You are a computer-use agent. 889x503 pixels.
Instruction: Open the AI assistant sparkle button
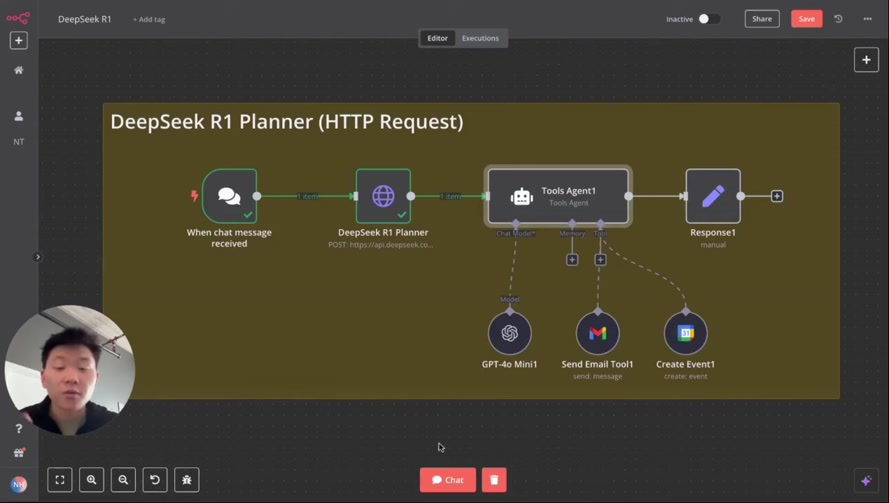point(866,481)
